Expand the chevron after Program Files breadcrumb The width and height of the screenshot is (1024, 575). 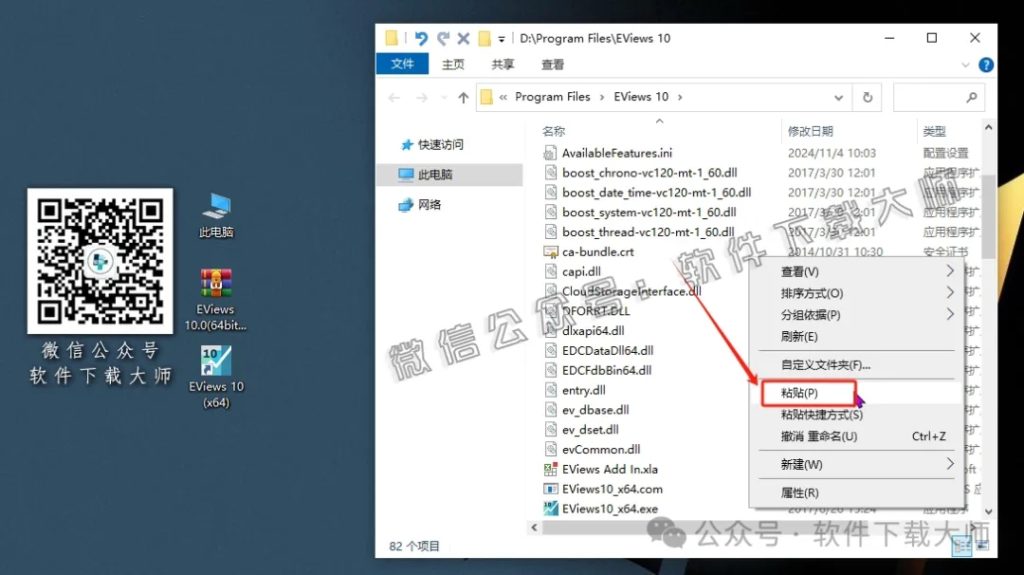point(601,97)
